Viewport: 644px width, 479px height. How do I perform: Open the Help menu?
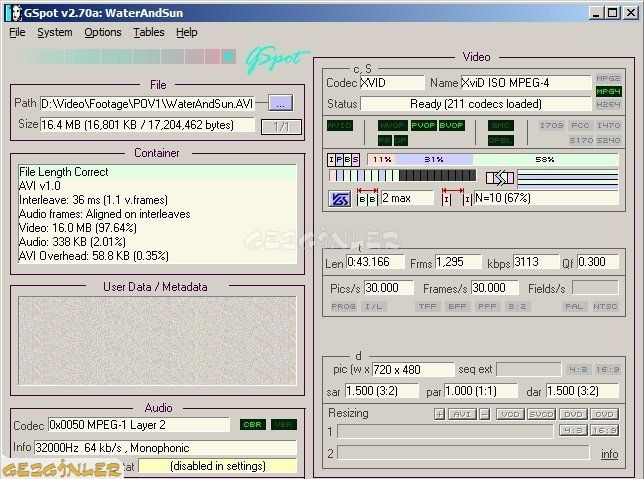click(x=187, y=32)
